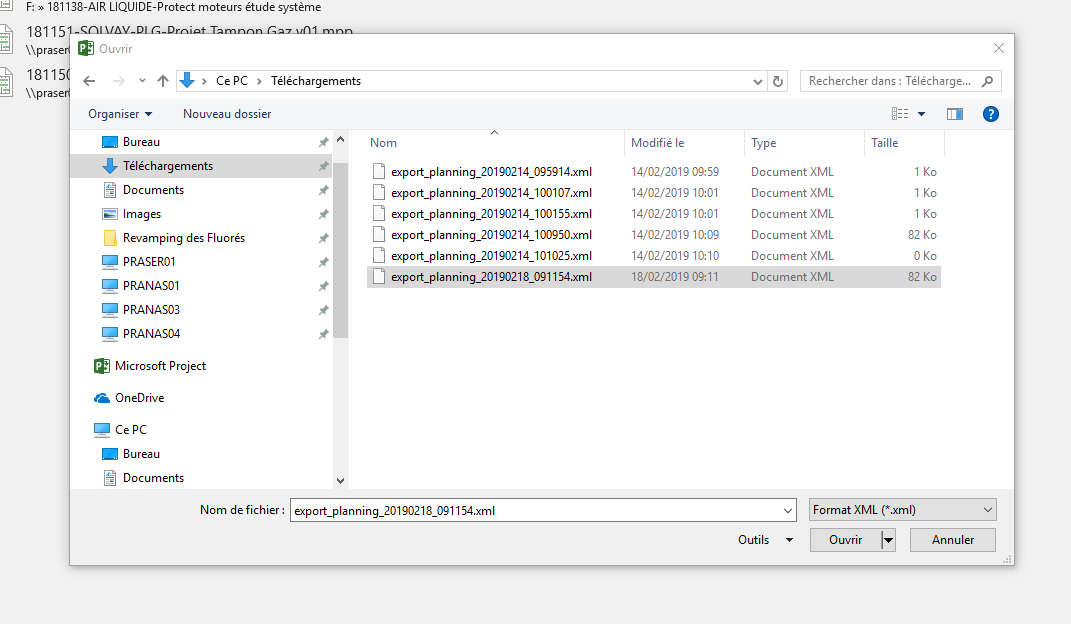1071x624 pixels.
Task: Select export_planning_20190214_100950.xml file
Action: pos(491,235)
